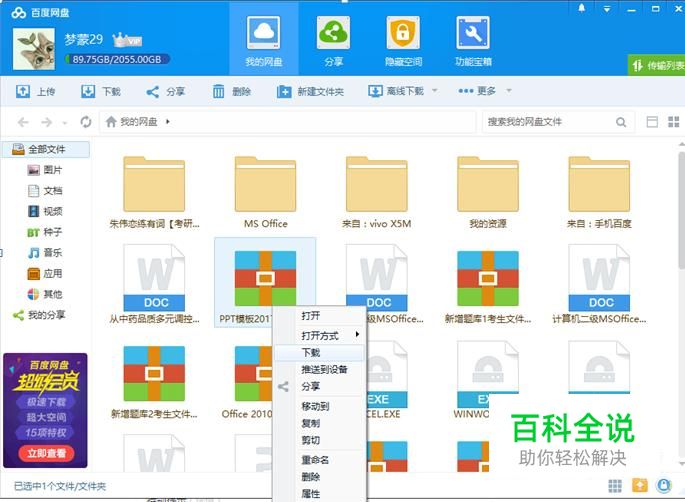
Task: Choose 删除 in the context menu
Action: (319, 477)
